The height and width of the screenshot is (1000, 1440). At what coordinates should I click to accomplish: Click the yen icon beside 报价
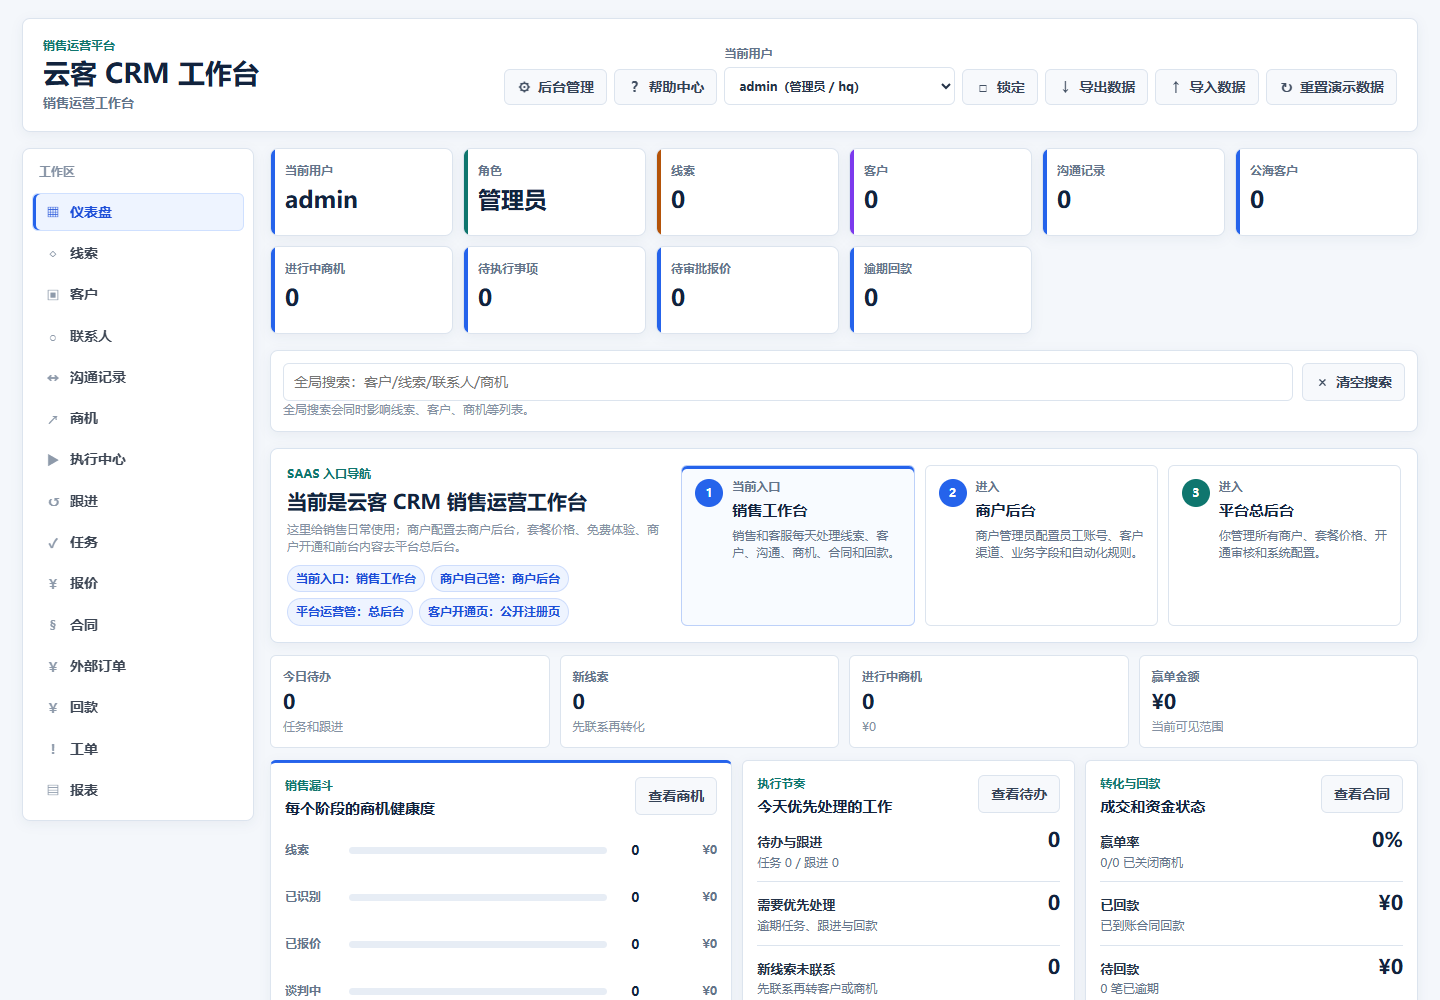[x=53, y=584]
